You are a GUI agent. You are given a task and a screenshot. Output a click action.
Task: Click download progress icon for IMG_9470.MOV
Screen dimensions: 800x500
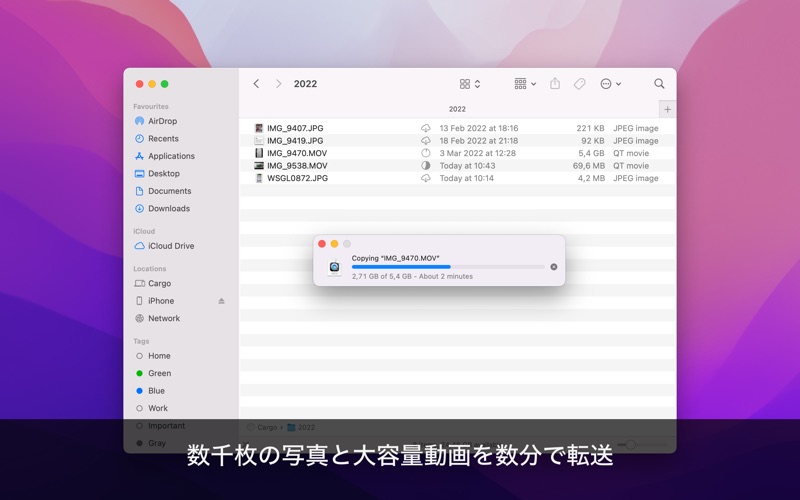pyautogui.click(x=426, y=153)
